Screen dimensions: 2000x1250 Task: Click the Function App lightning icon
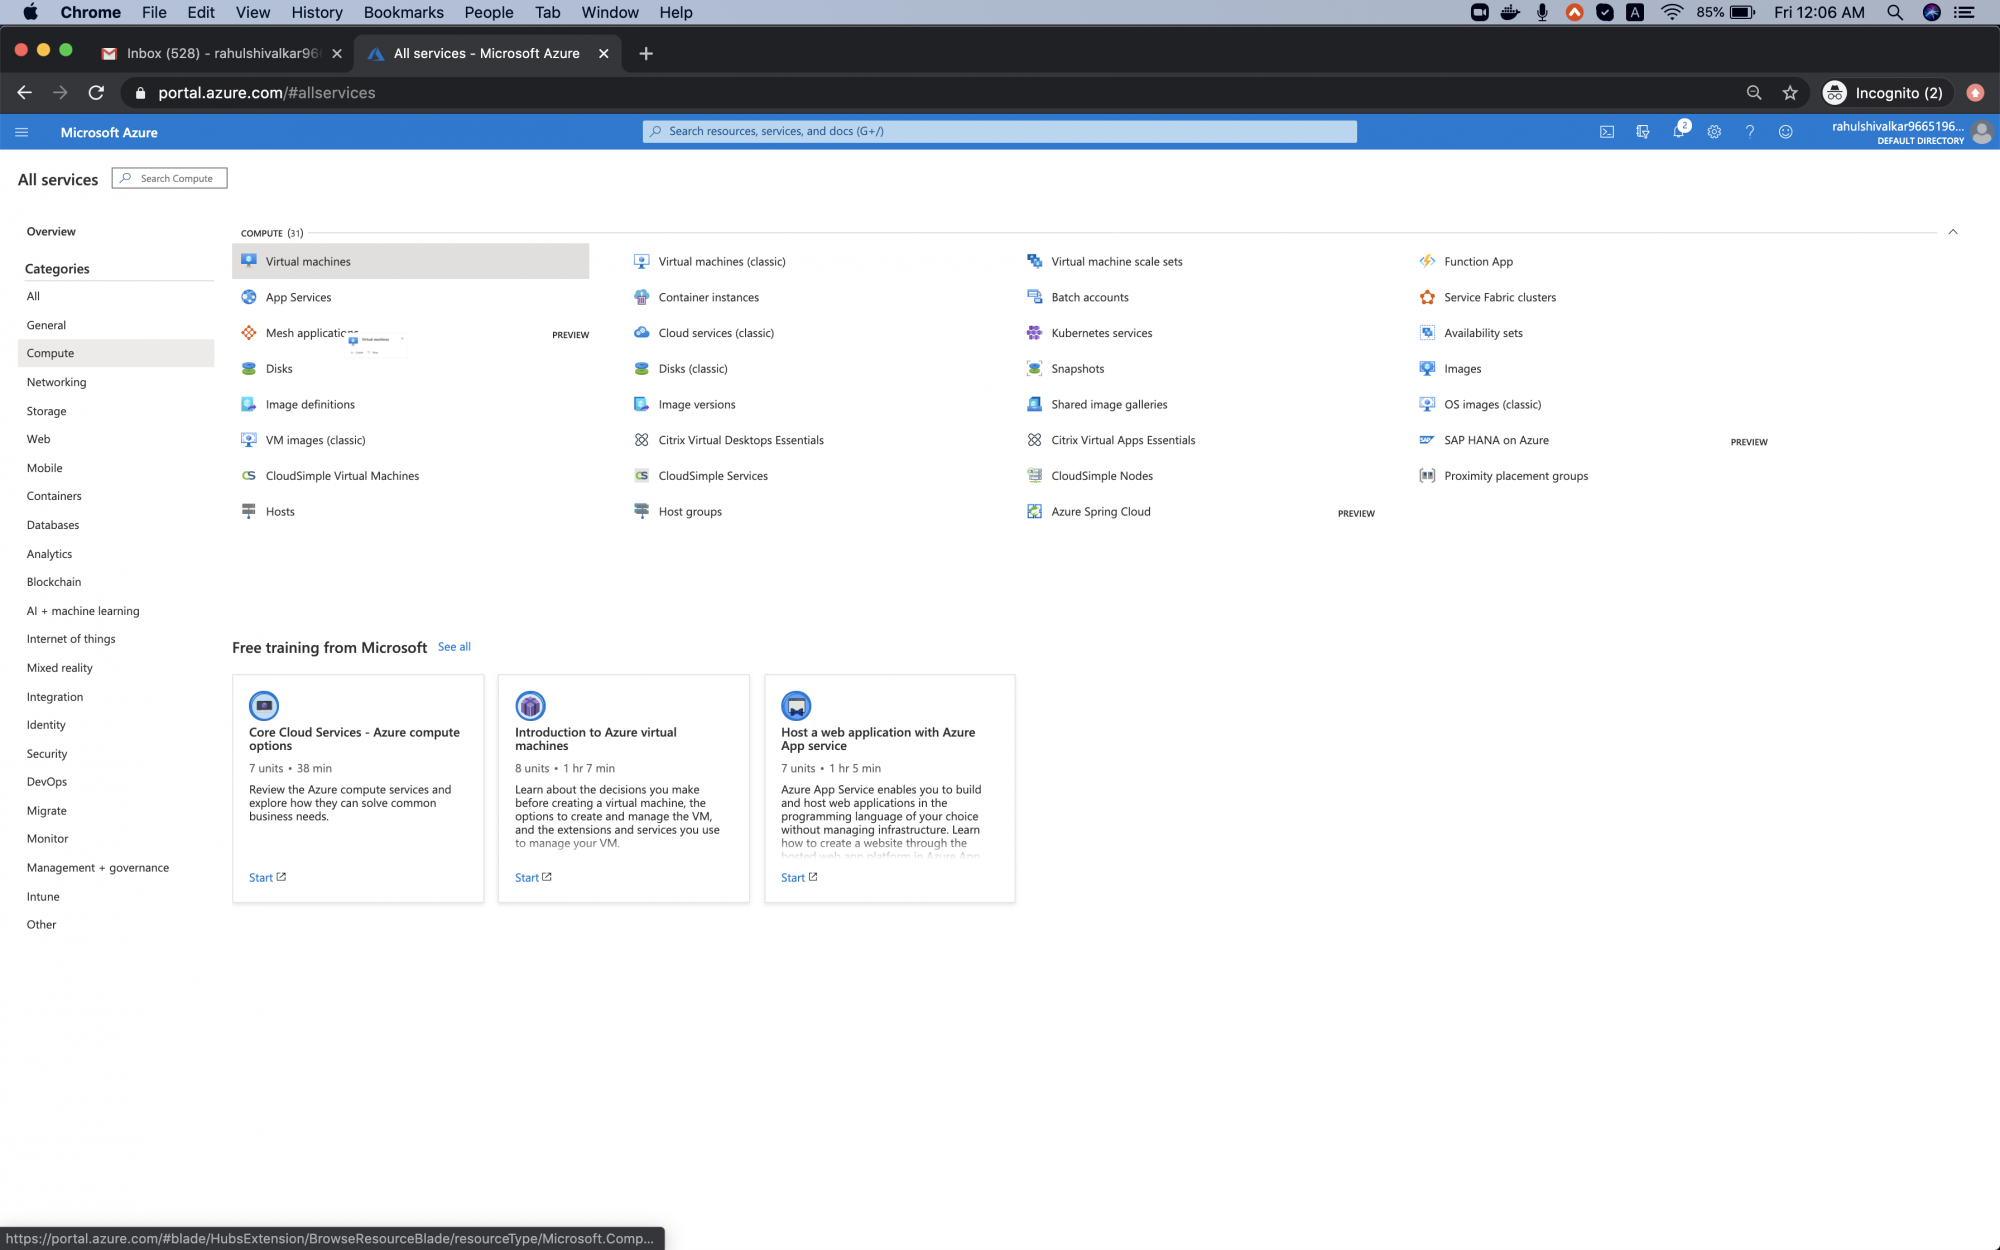click(x=1427, y=261)
